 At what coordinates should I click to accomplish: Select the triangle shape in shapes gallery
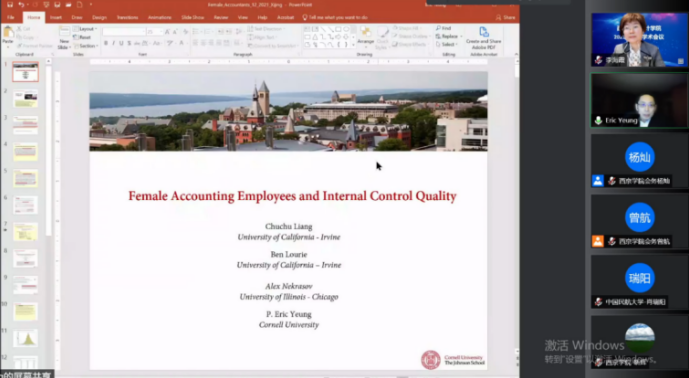click(x=315, y=37)
